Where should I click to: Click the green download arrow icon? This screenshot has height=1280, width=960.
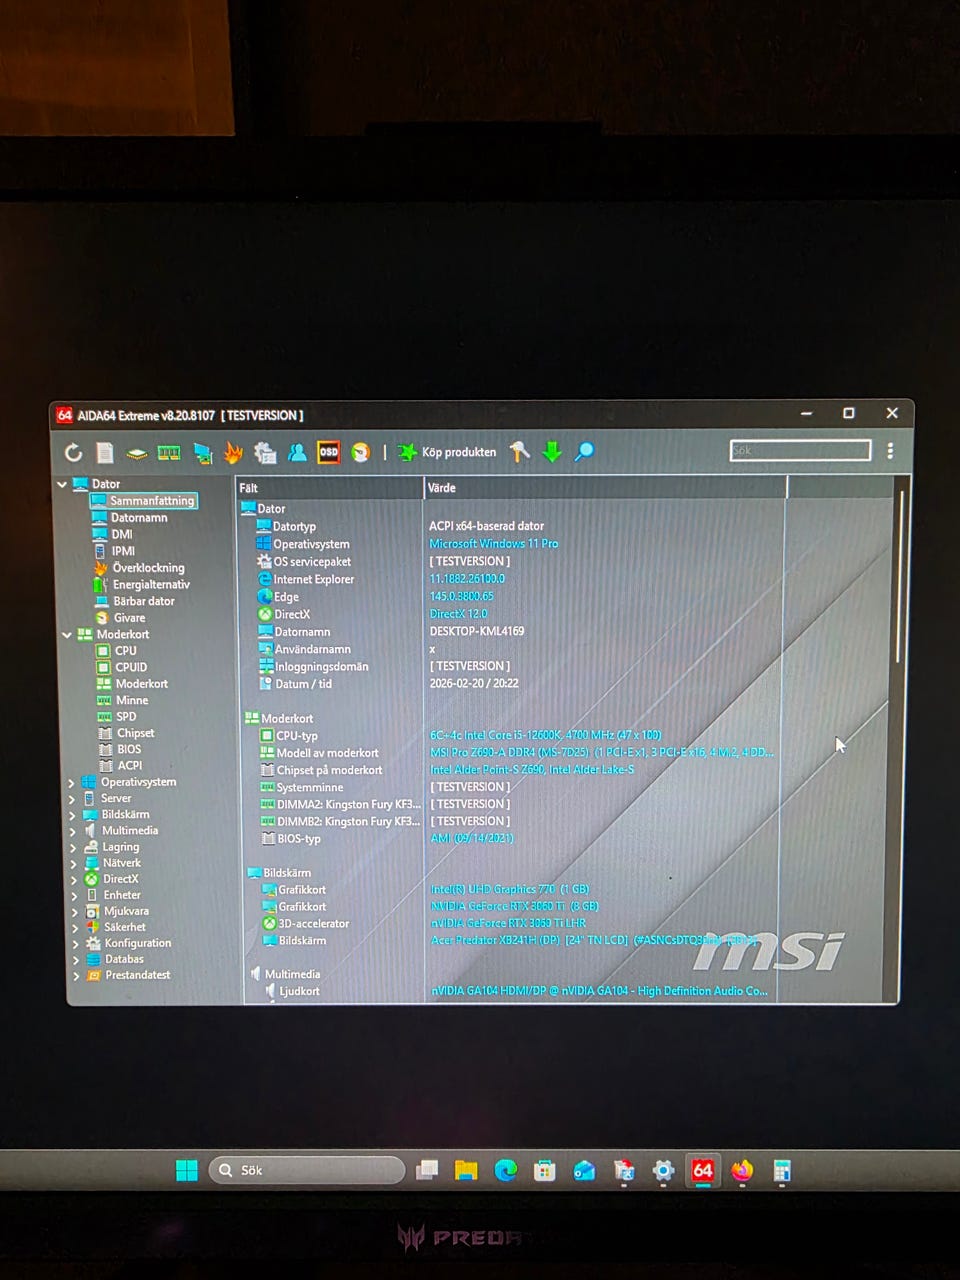pyautogui.click(x=552, y=452)
